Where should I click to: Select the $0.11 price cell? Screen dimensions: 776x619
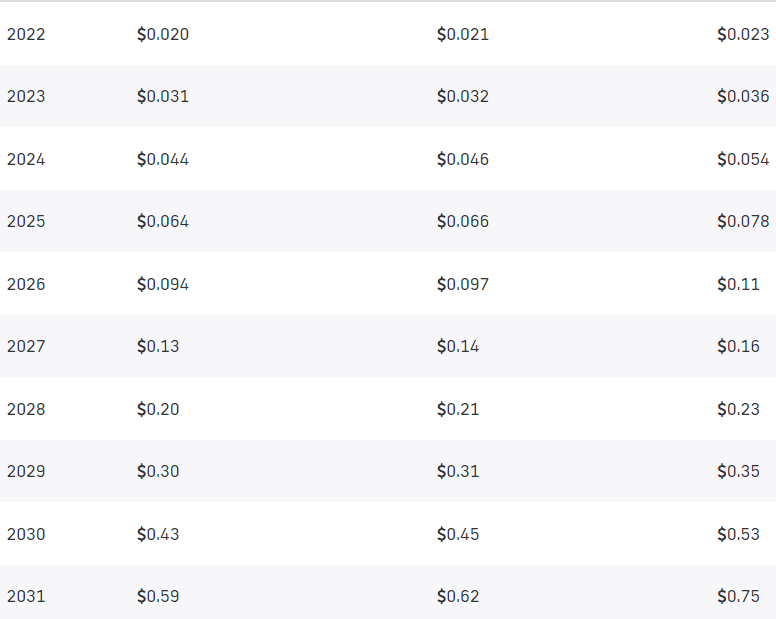coord(738,284)
